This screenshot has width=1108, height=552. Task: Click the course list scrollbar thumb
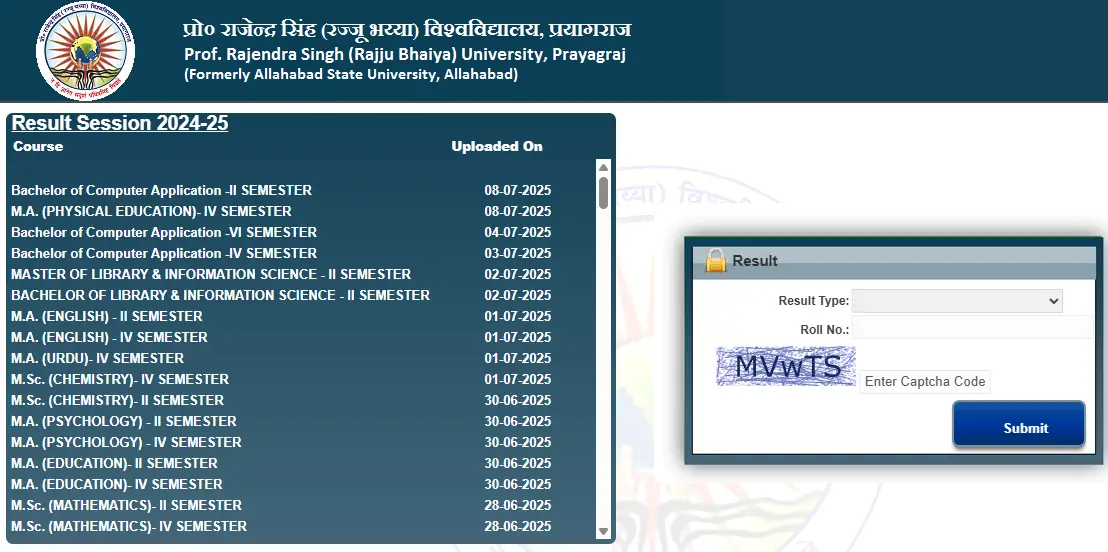click(x=603, y=193)
